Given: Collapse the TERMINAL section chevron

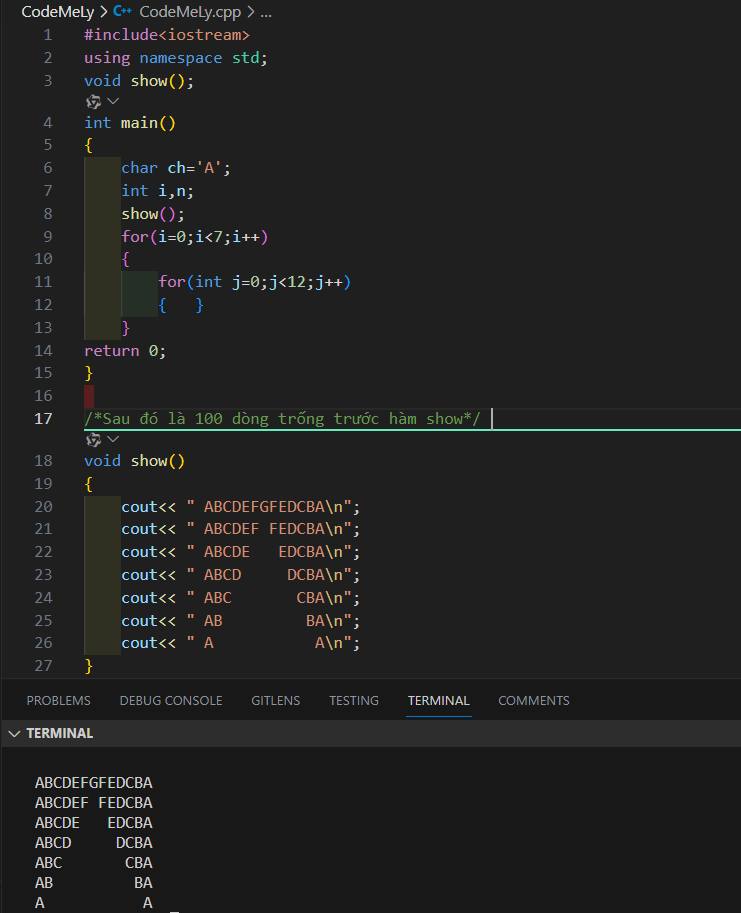Looking at the screenshot, I should click(15, 734).
